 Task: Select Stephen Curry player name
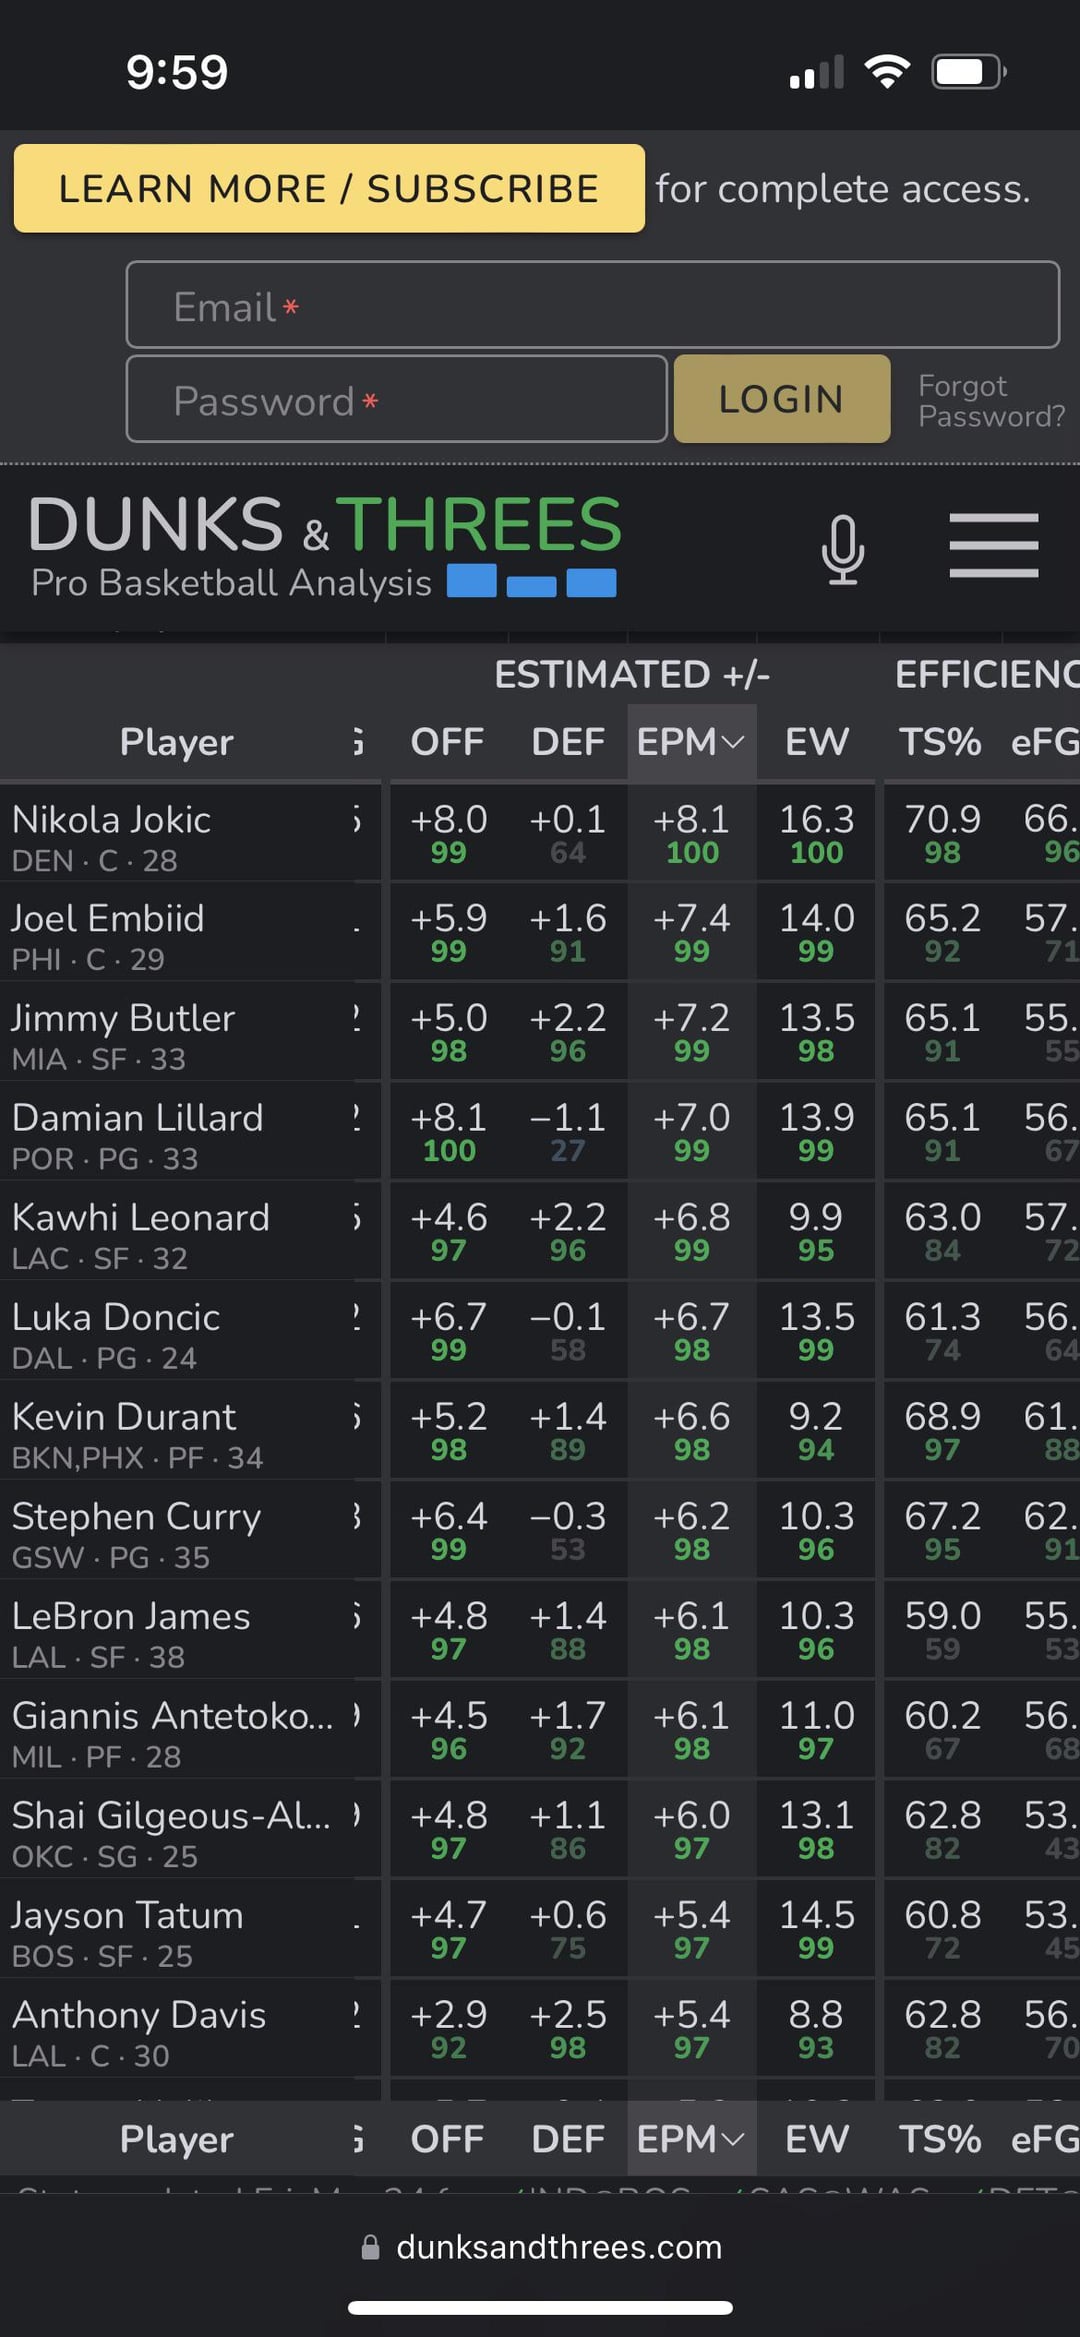click(136, 1517)
